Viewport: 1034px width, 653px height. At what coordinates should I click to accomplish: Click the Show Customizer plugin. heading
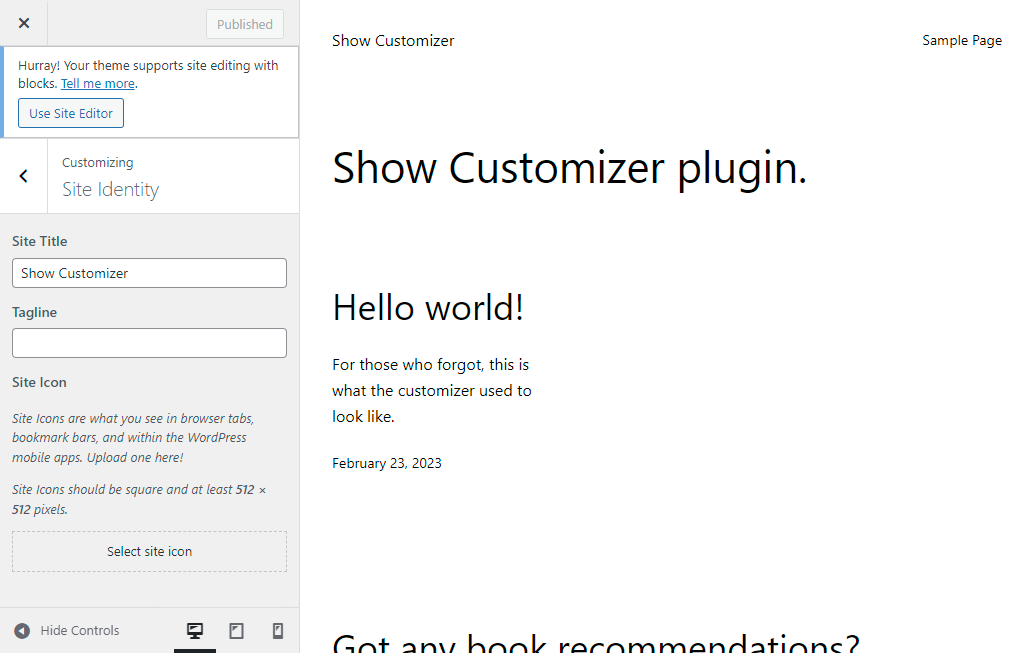tap(569, 168)
